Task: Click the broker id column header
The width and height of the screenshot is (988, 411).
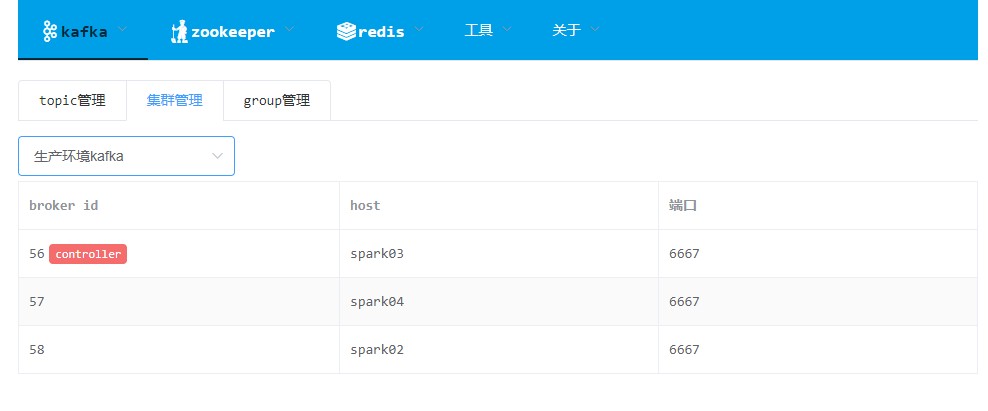Action: pyautogui.click(x=64, y=206)
